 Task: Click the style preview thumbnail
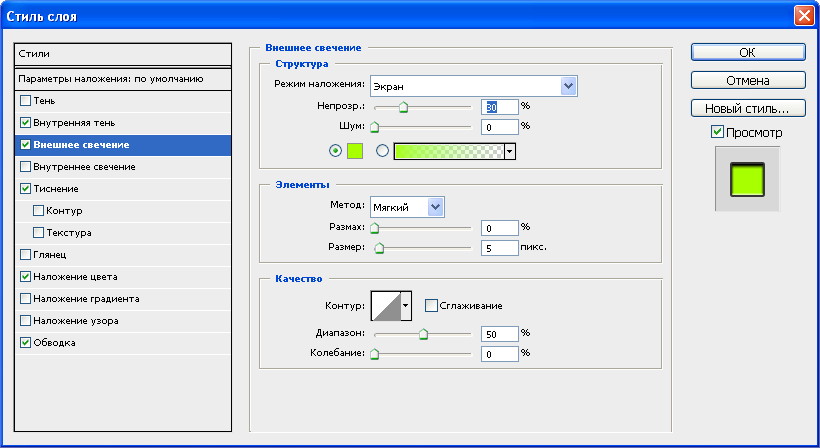pyautogui.click(x=747, y=179)
